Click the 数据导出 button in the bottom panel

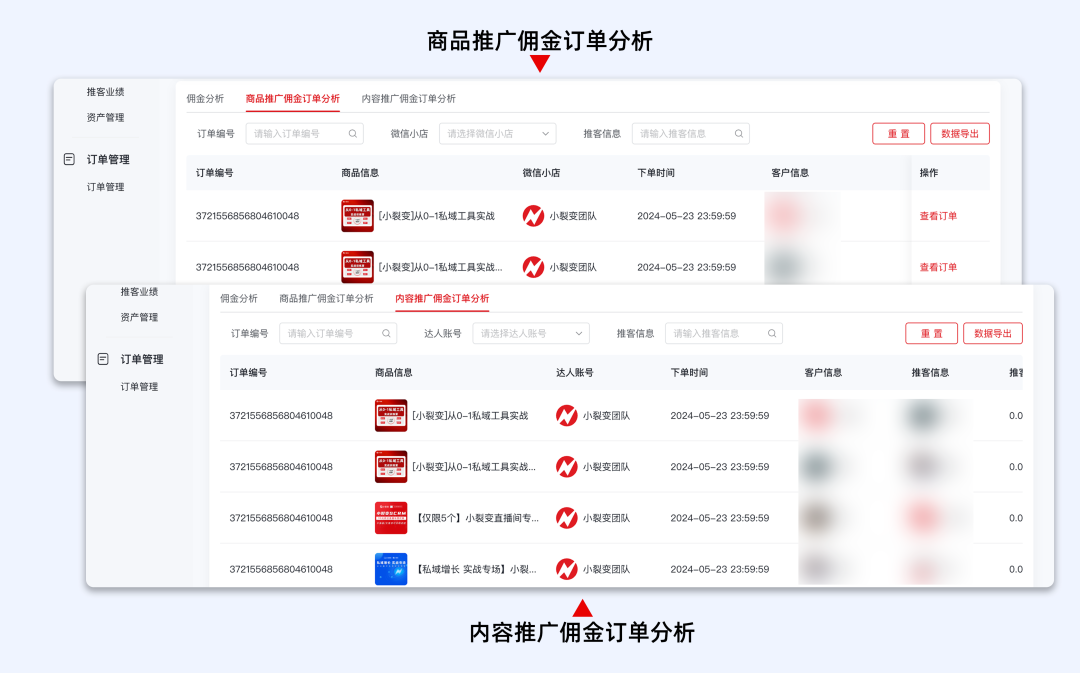992,333
